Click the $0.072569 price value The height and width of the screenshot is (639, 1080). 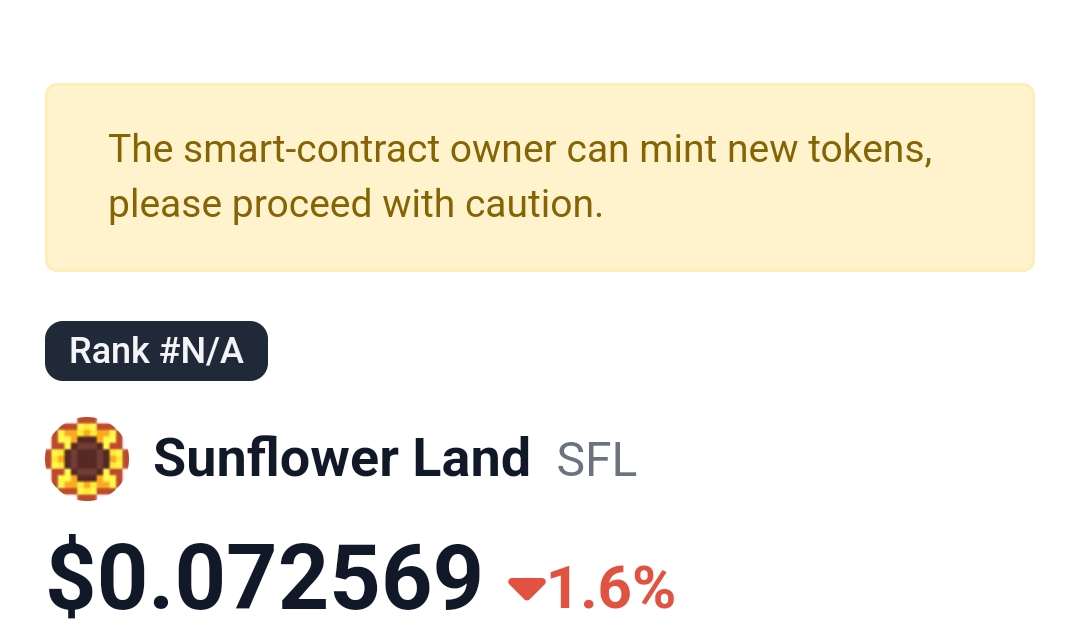[264, 577]
